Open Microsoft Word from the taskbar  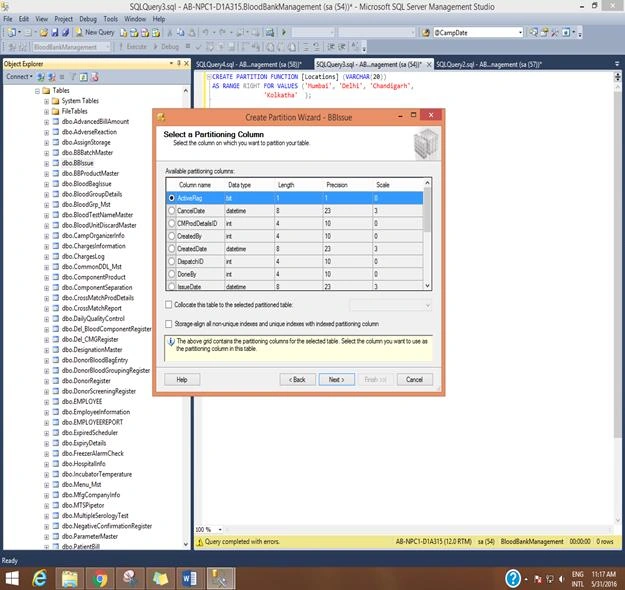point(191,578)
